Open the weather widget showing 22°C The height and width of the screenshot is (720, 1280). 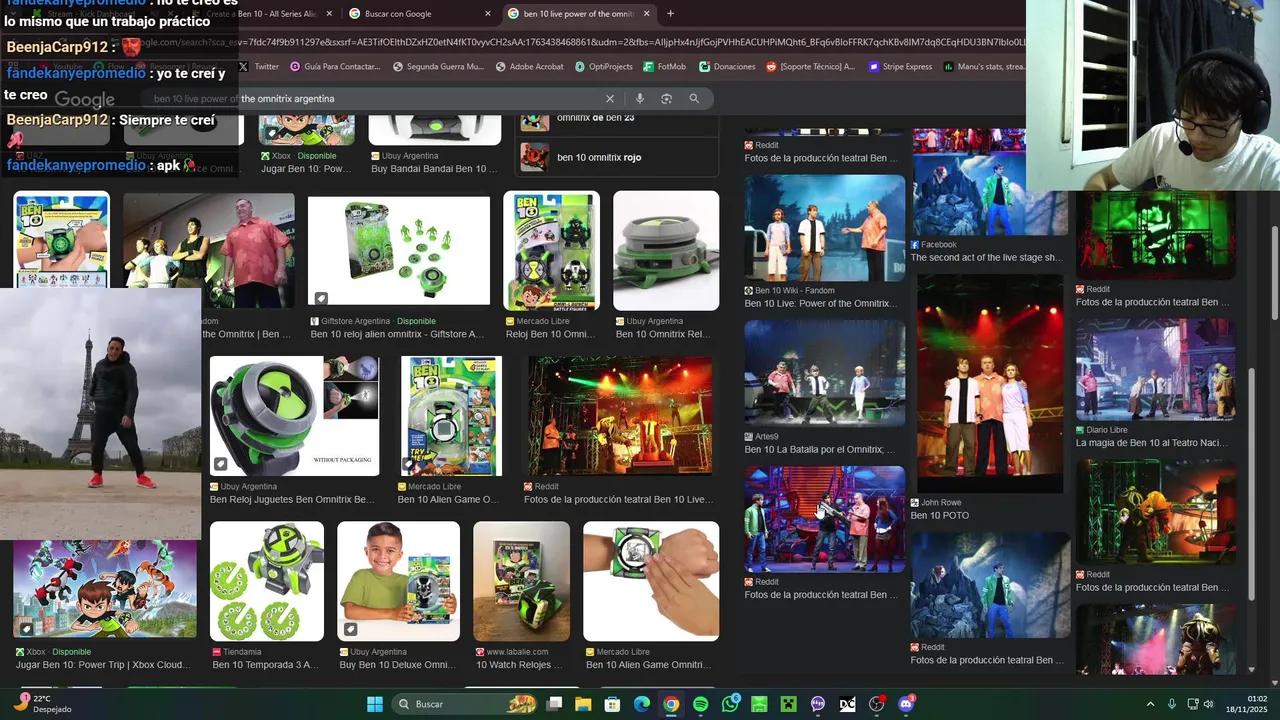coord(44,703)
